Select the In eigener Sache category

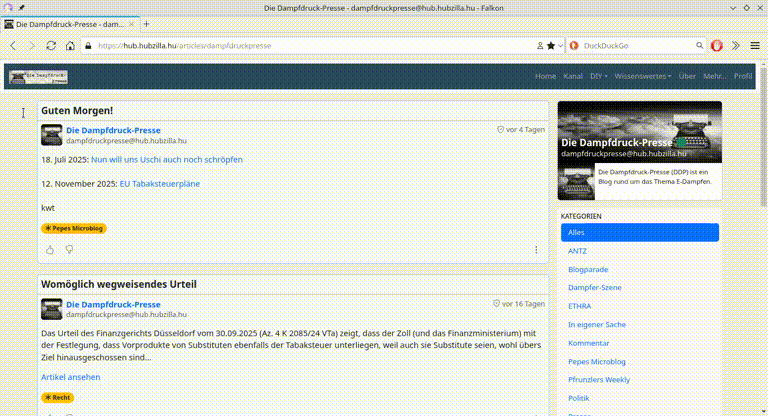597,325
